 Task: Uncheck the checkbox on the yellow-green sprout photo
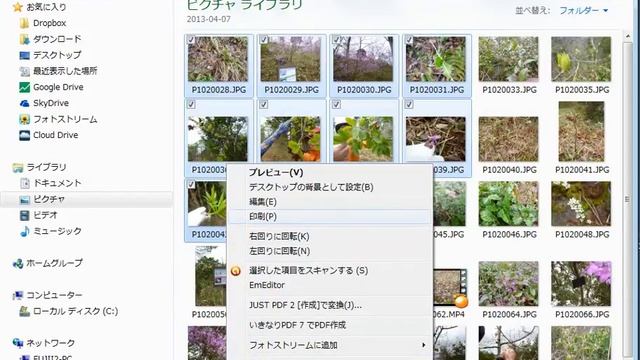191,184
